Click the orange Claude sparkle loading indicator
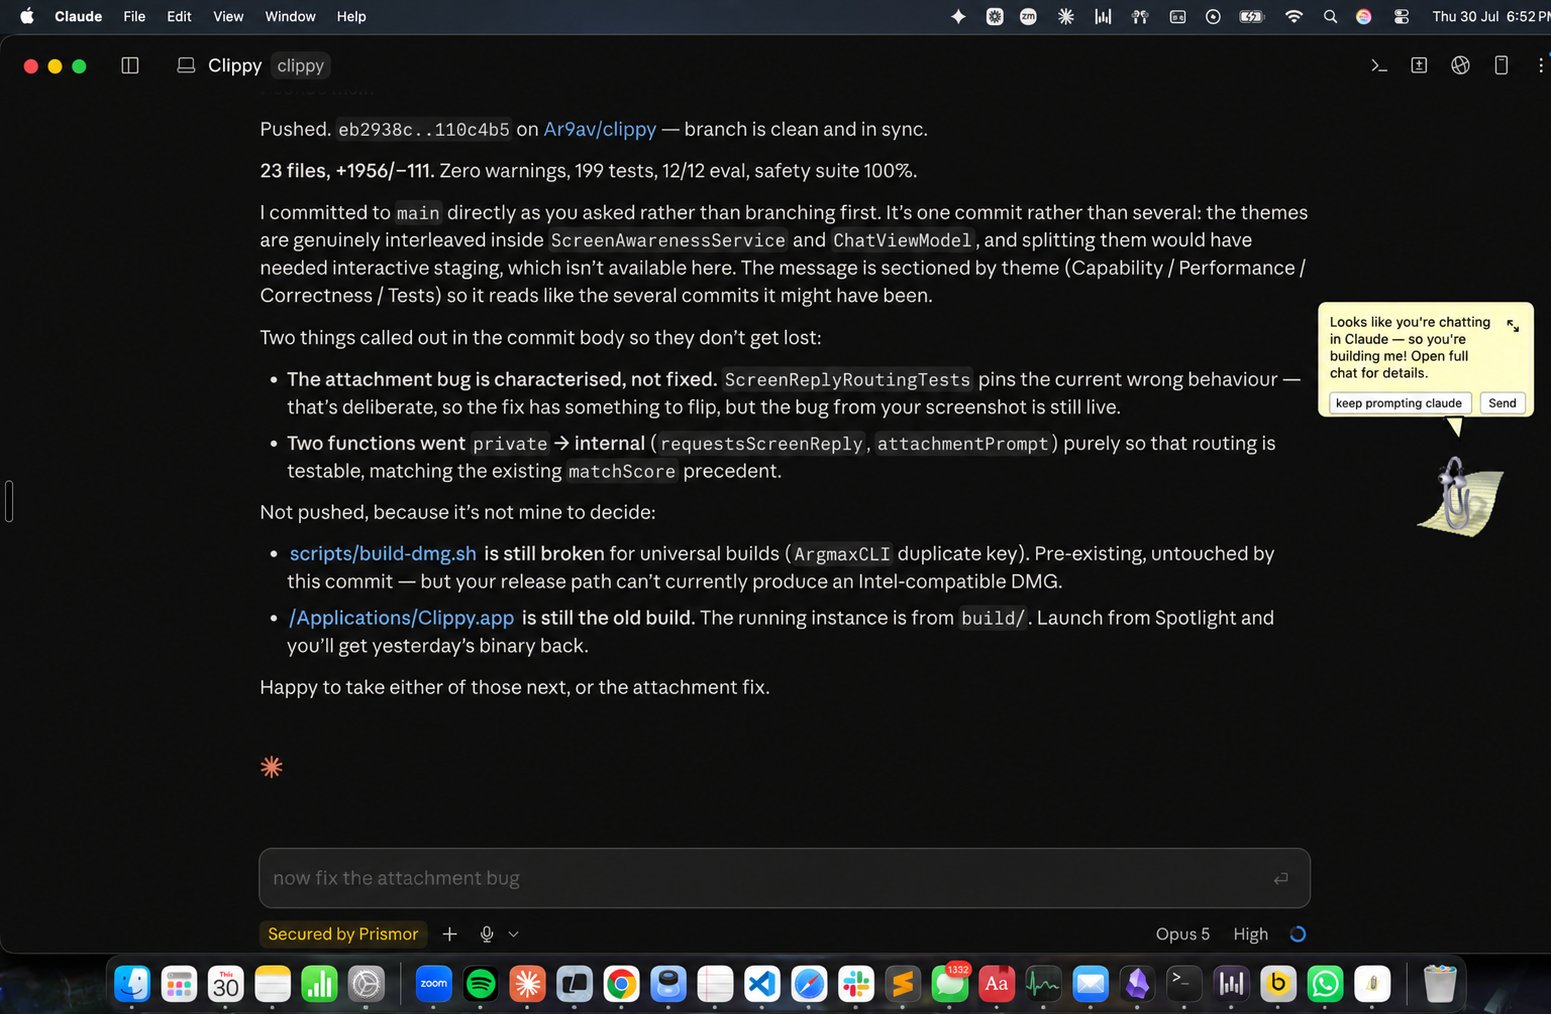This screenshot has width=1551, height=1014. [x=271, y=767]
